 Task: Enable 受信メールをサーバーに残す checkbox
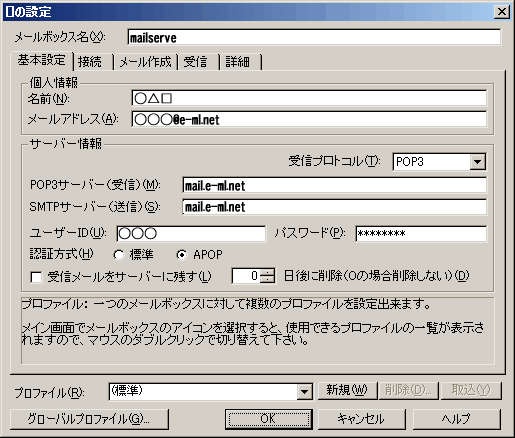click(x=36, y=277)
